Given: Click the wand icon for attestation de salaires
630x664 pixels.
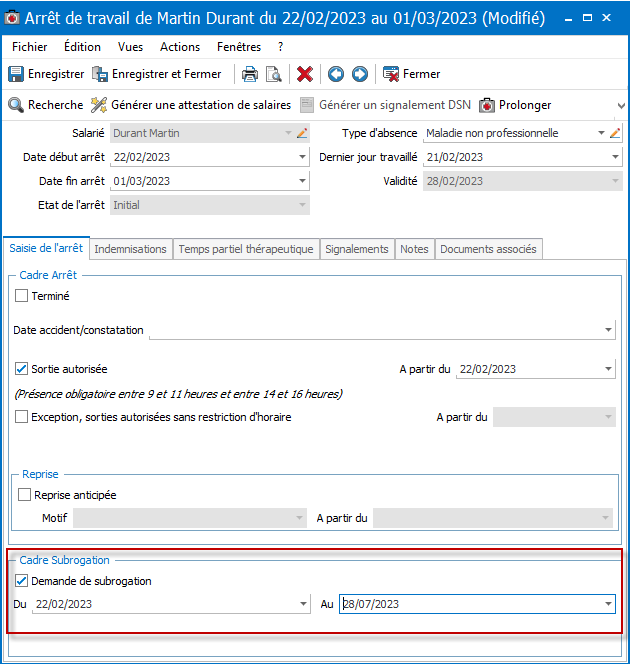Looking at the screenshot, I should 99,105.
